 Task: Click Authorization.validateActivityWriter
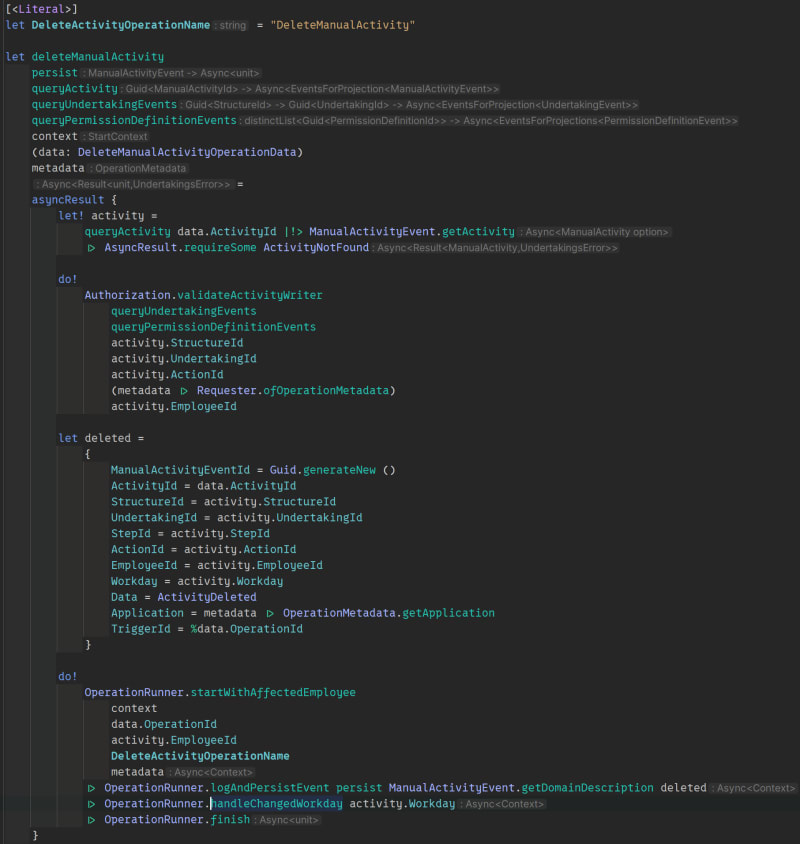[x=203, y=295]
